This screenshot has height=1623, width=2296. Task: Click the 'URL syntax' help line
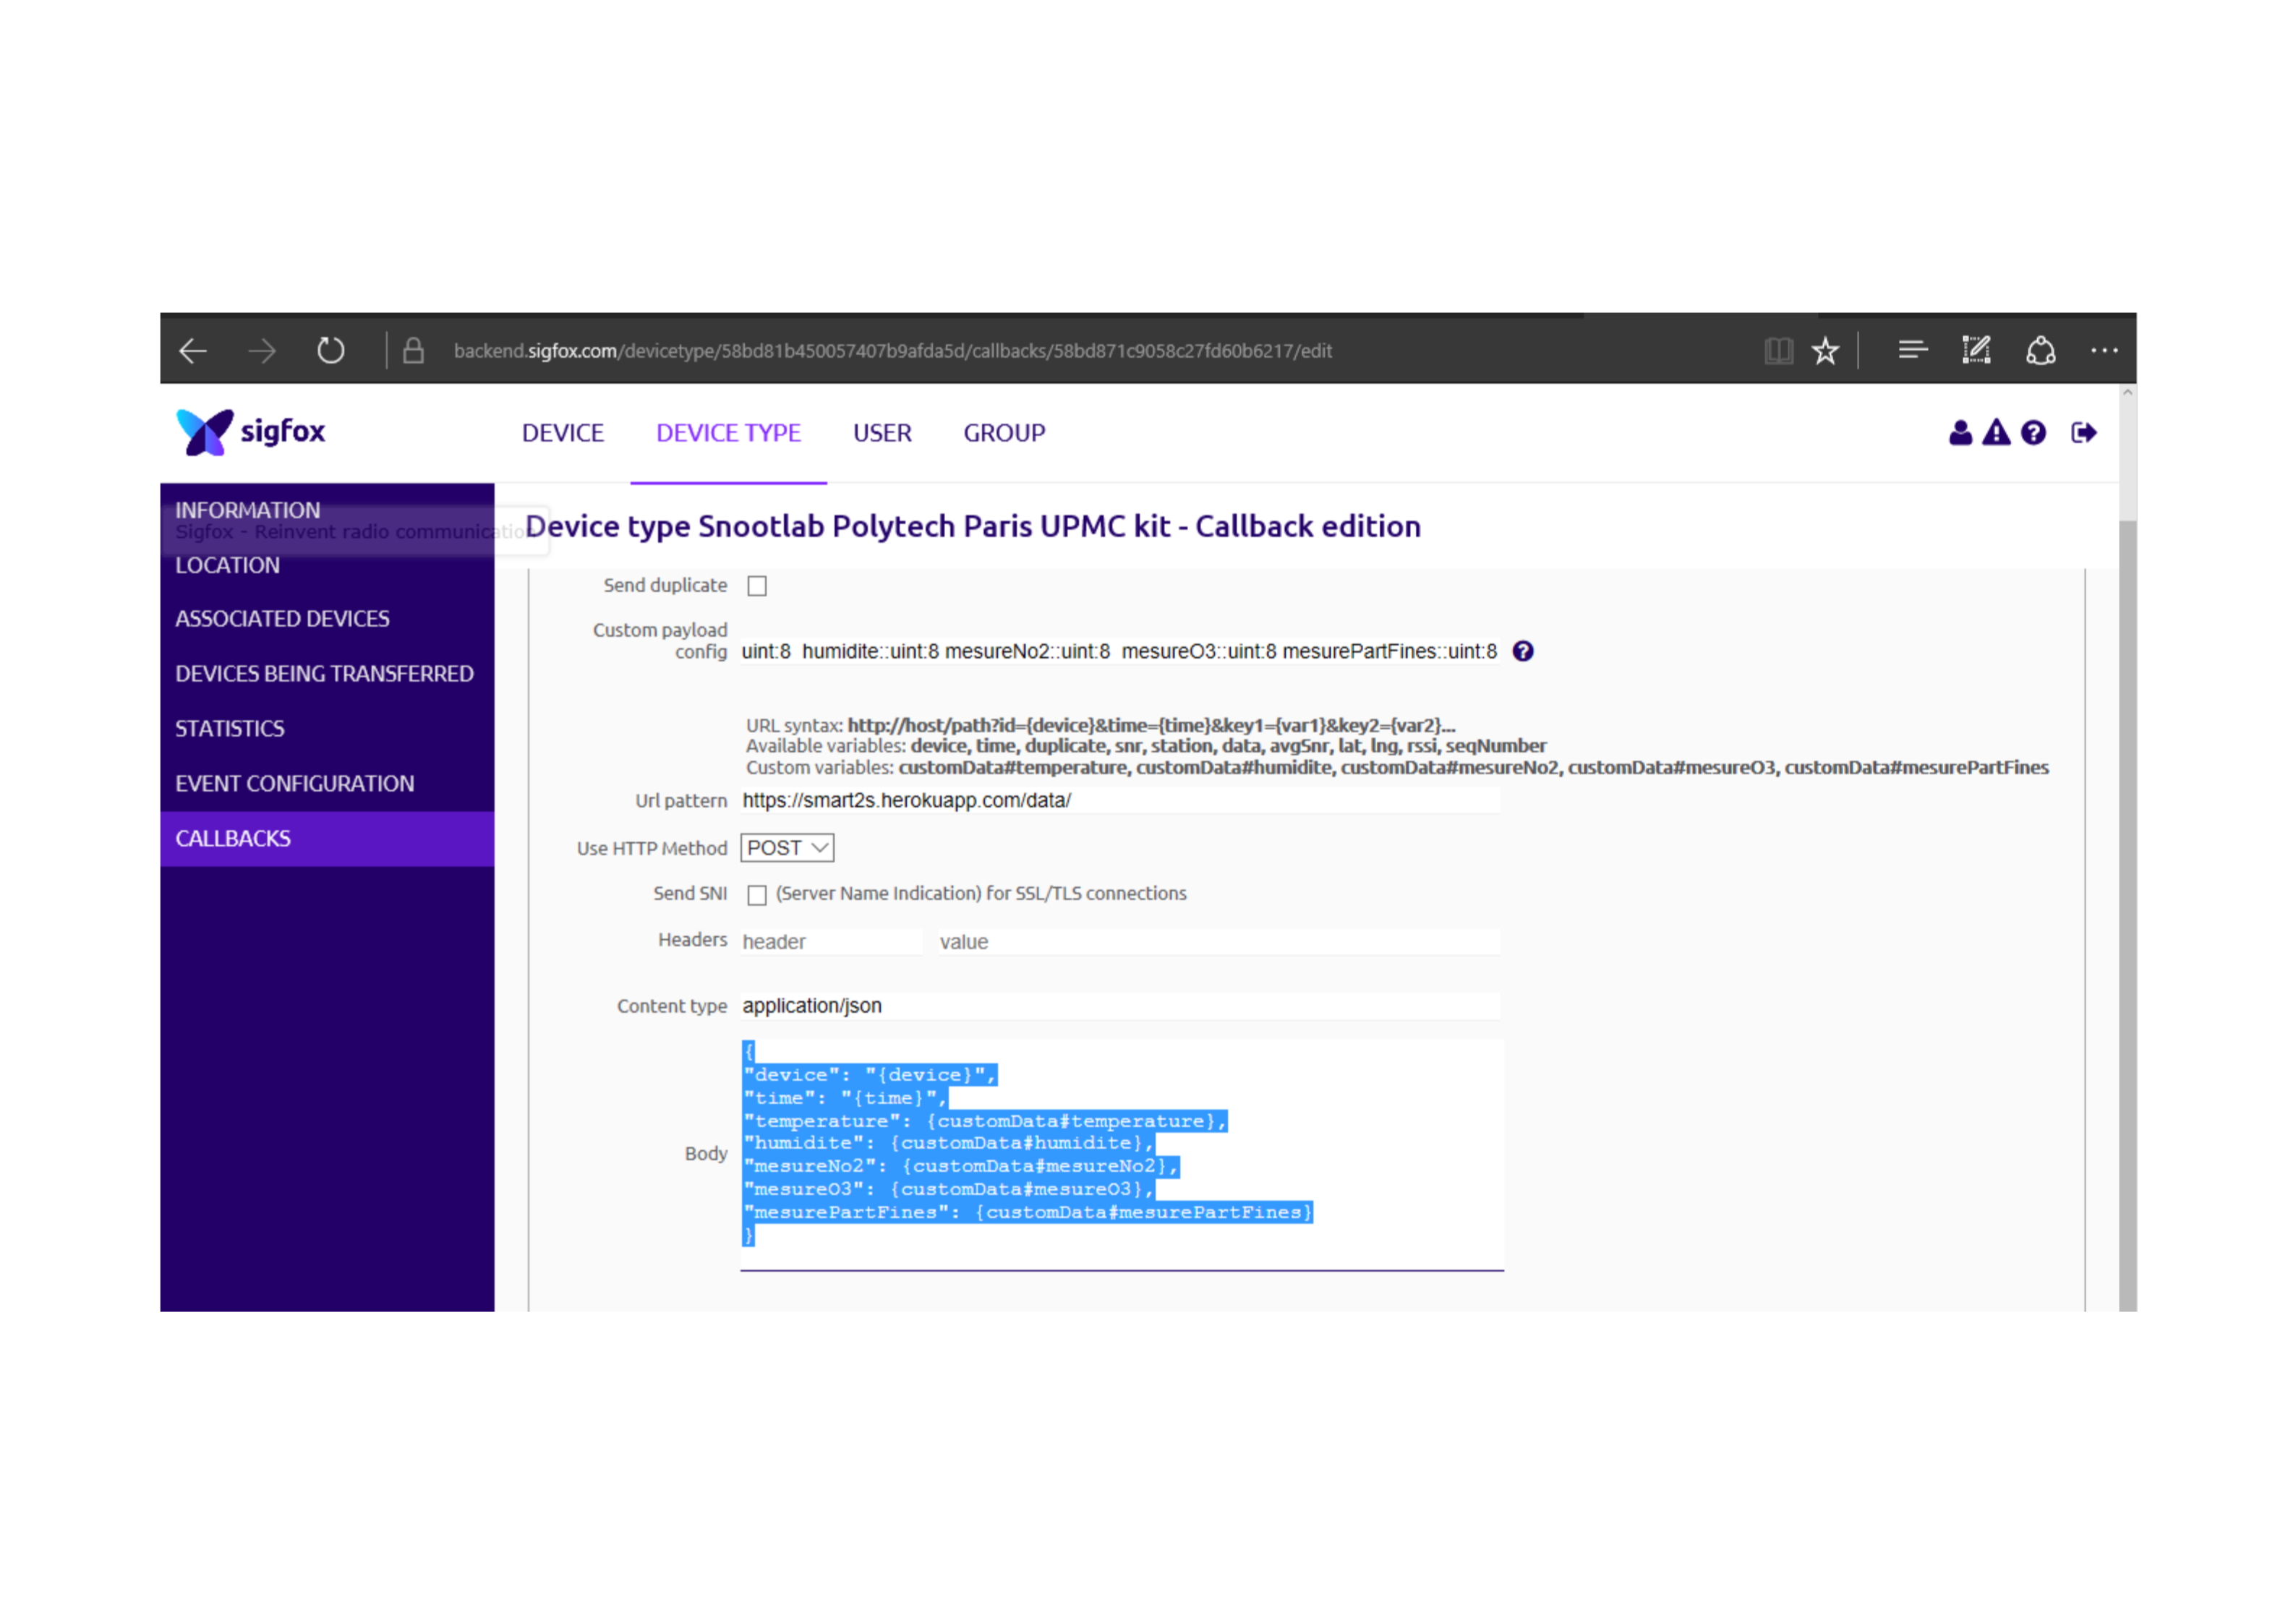tap(1100, 726)
